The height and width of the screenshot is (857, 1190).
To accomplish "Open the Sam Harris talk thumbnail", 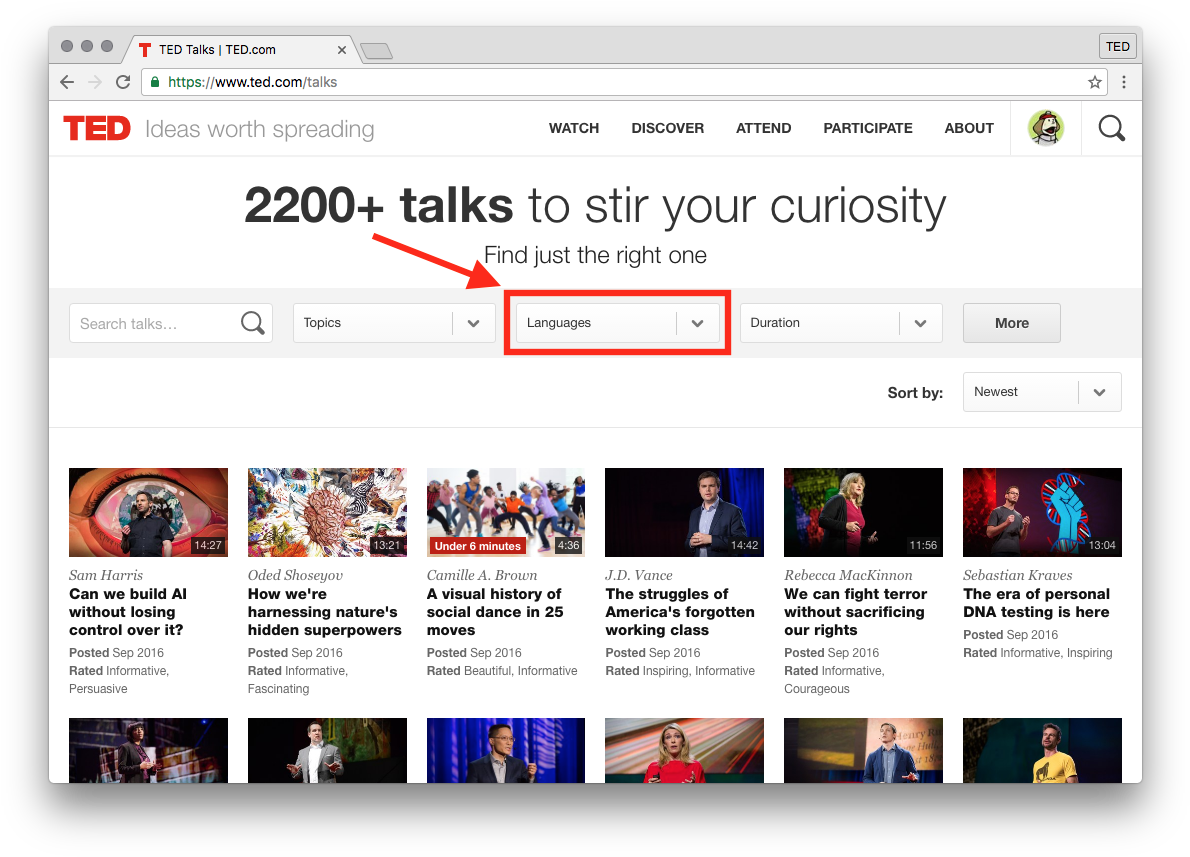I will pos(148,512).
